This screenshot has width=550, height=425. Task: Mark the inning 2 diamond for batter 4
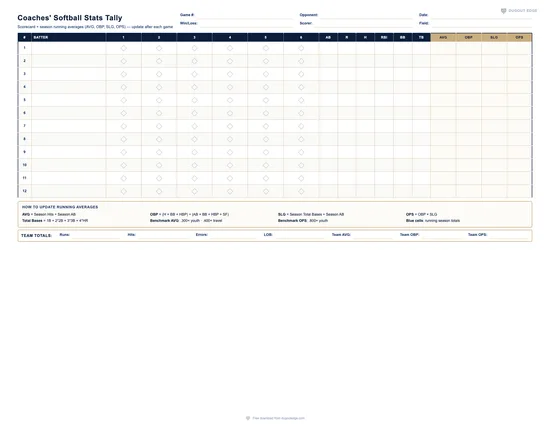(x=159, y=87)
